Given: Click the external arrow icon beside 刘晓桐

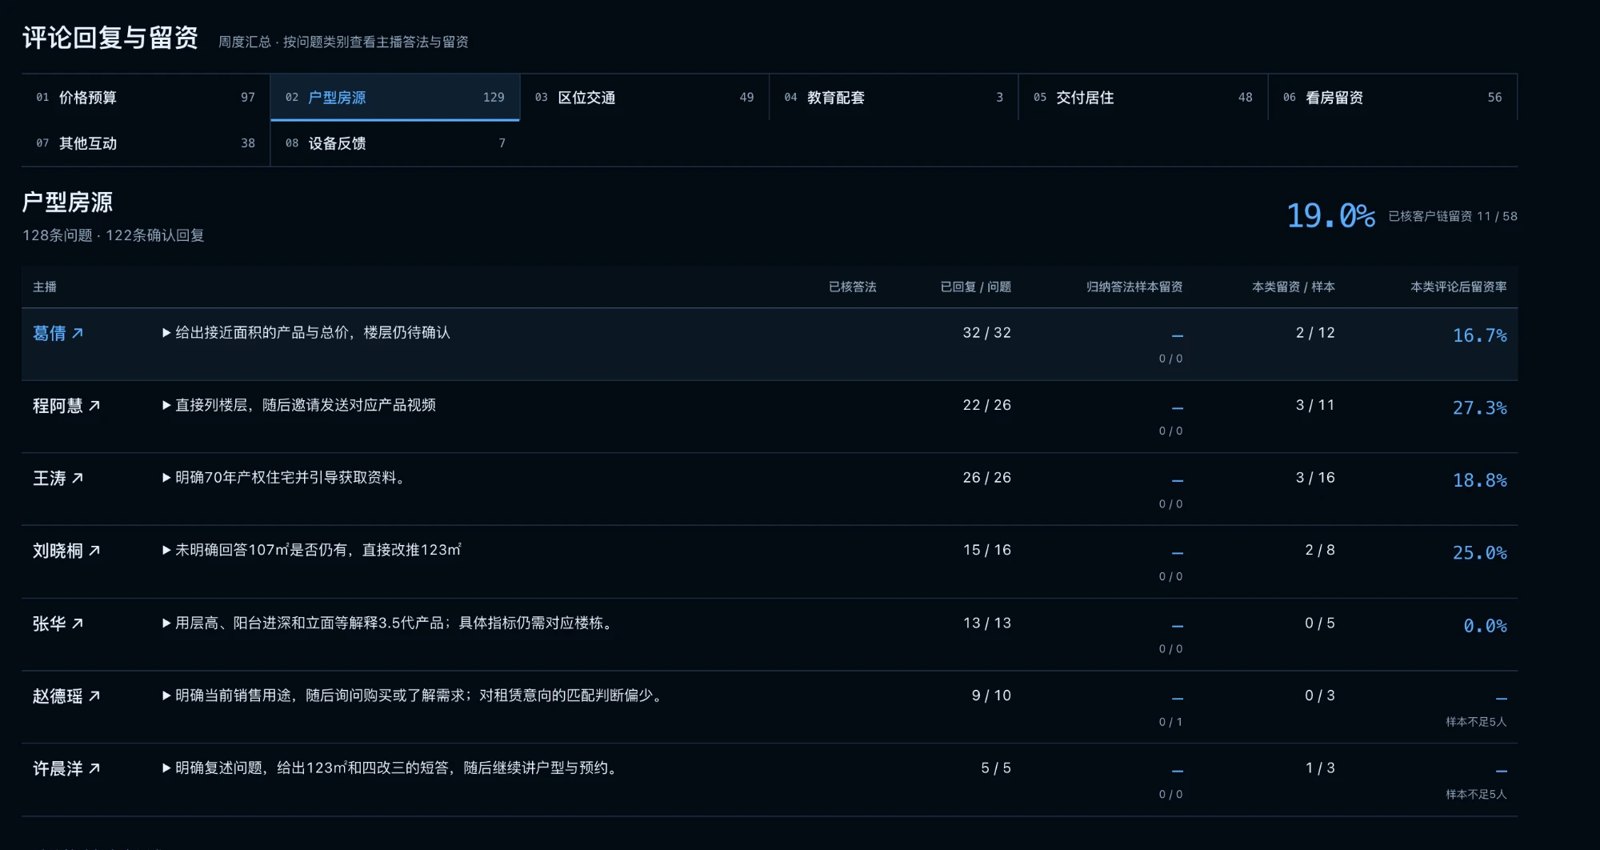Looking at the screenshot, I should point(94,551).
